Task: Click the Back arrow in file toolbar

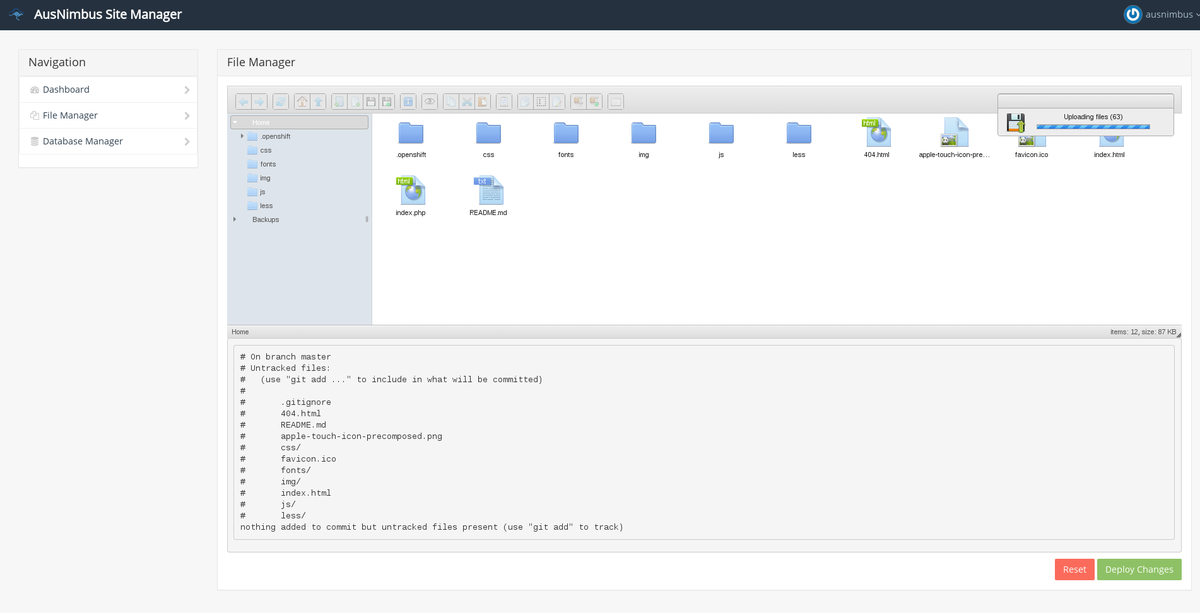Action: point(244,101)
